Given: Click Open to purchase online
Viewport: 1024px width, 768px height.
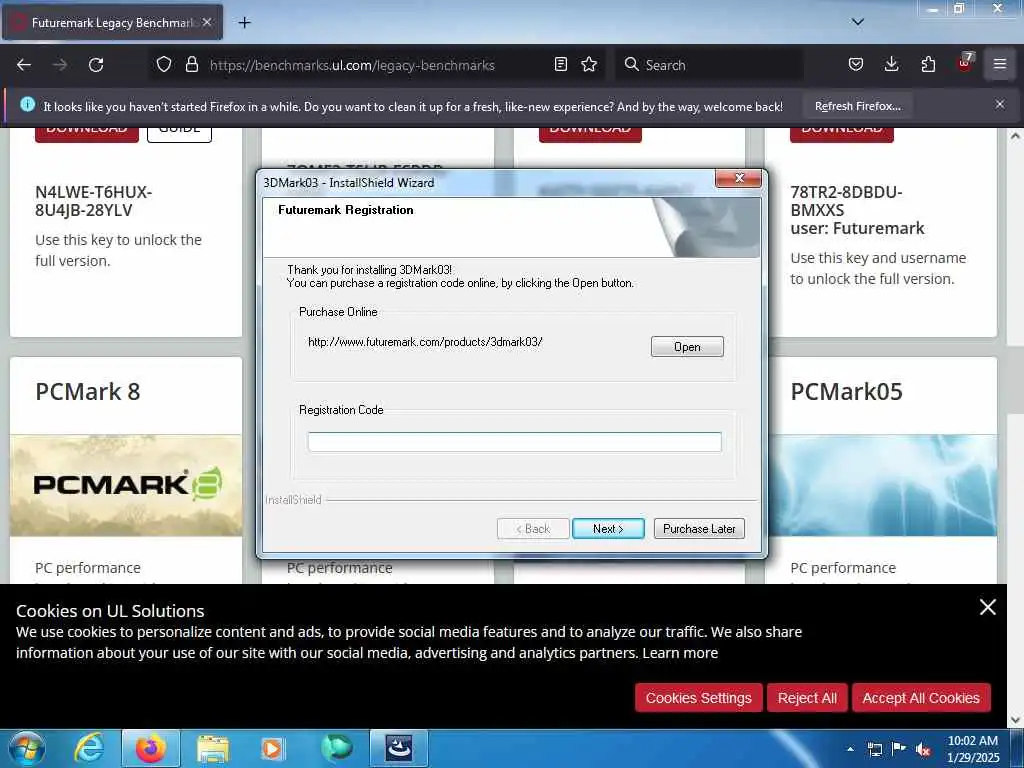Looking at the screenshot, I should [687, 347].
